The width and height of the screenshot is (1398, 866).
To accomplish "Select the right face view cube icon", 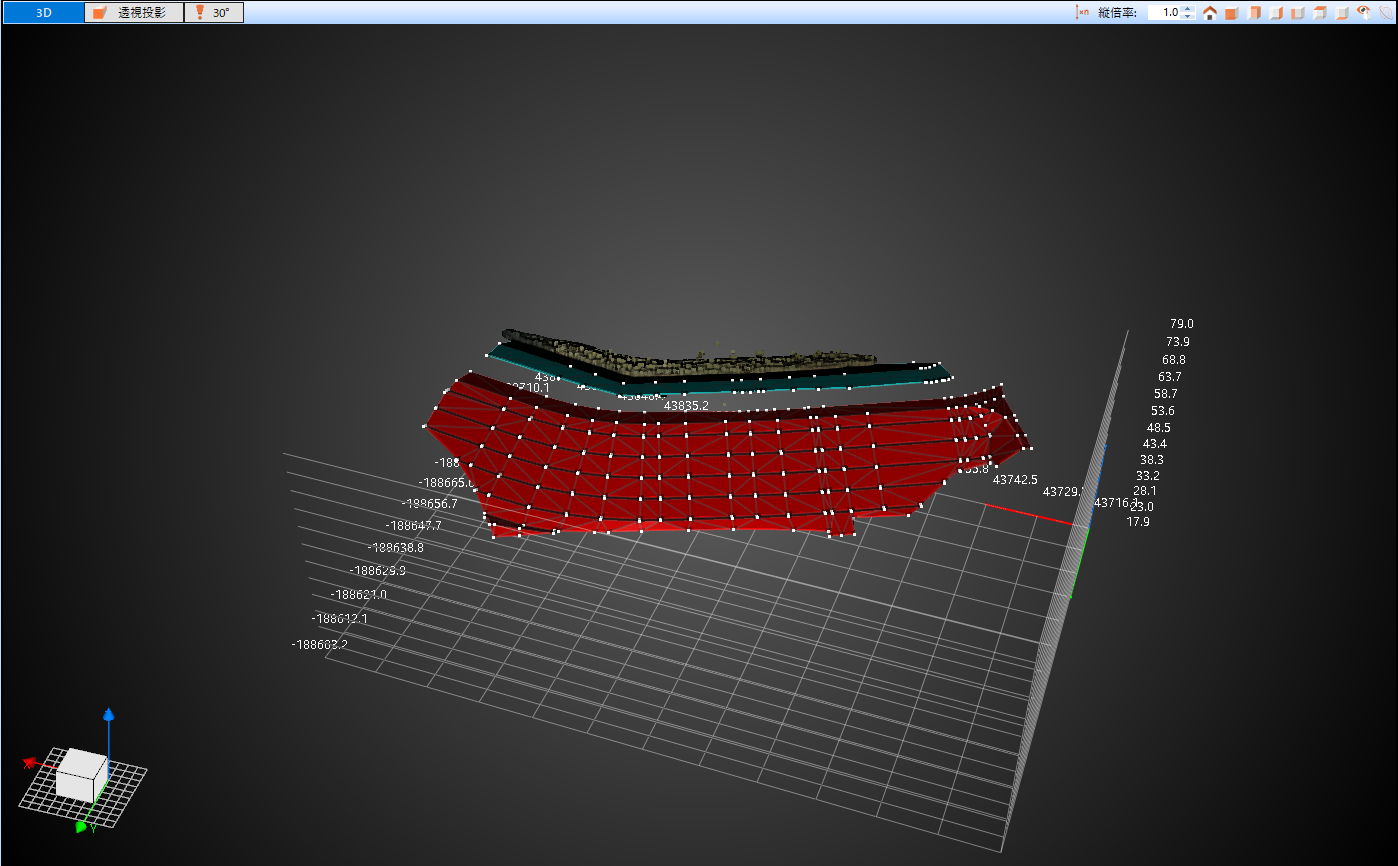I will 1276,13.
